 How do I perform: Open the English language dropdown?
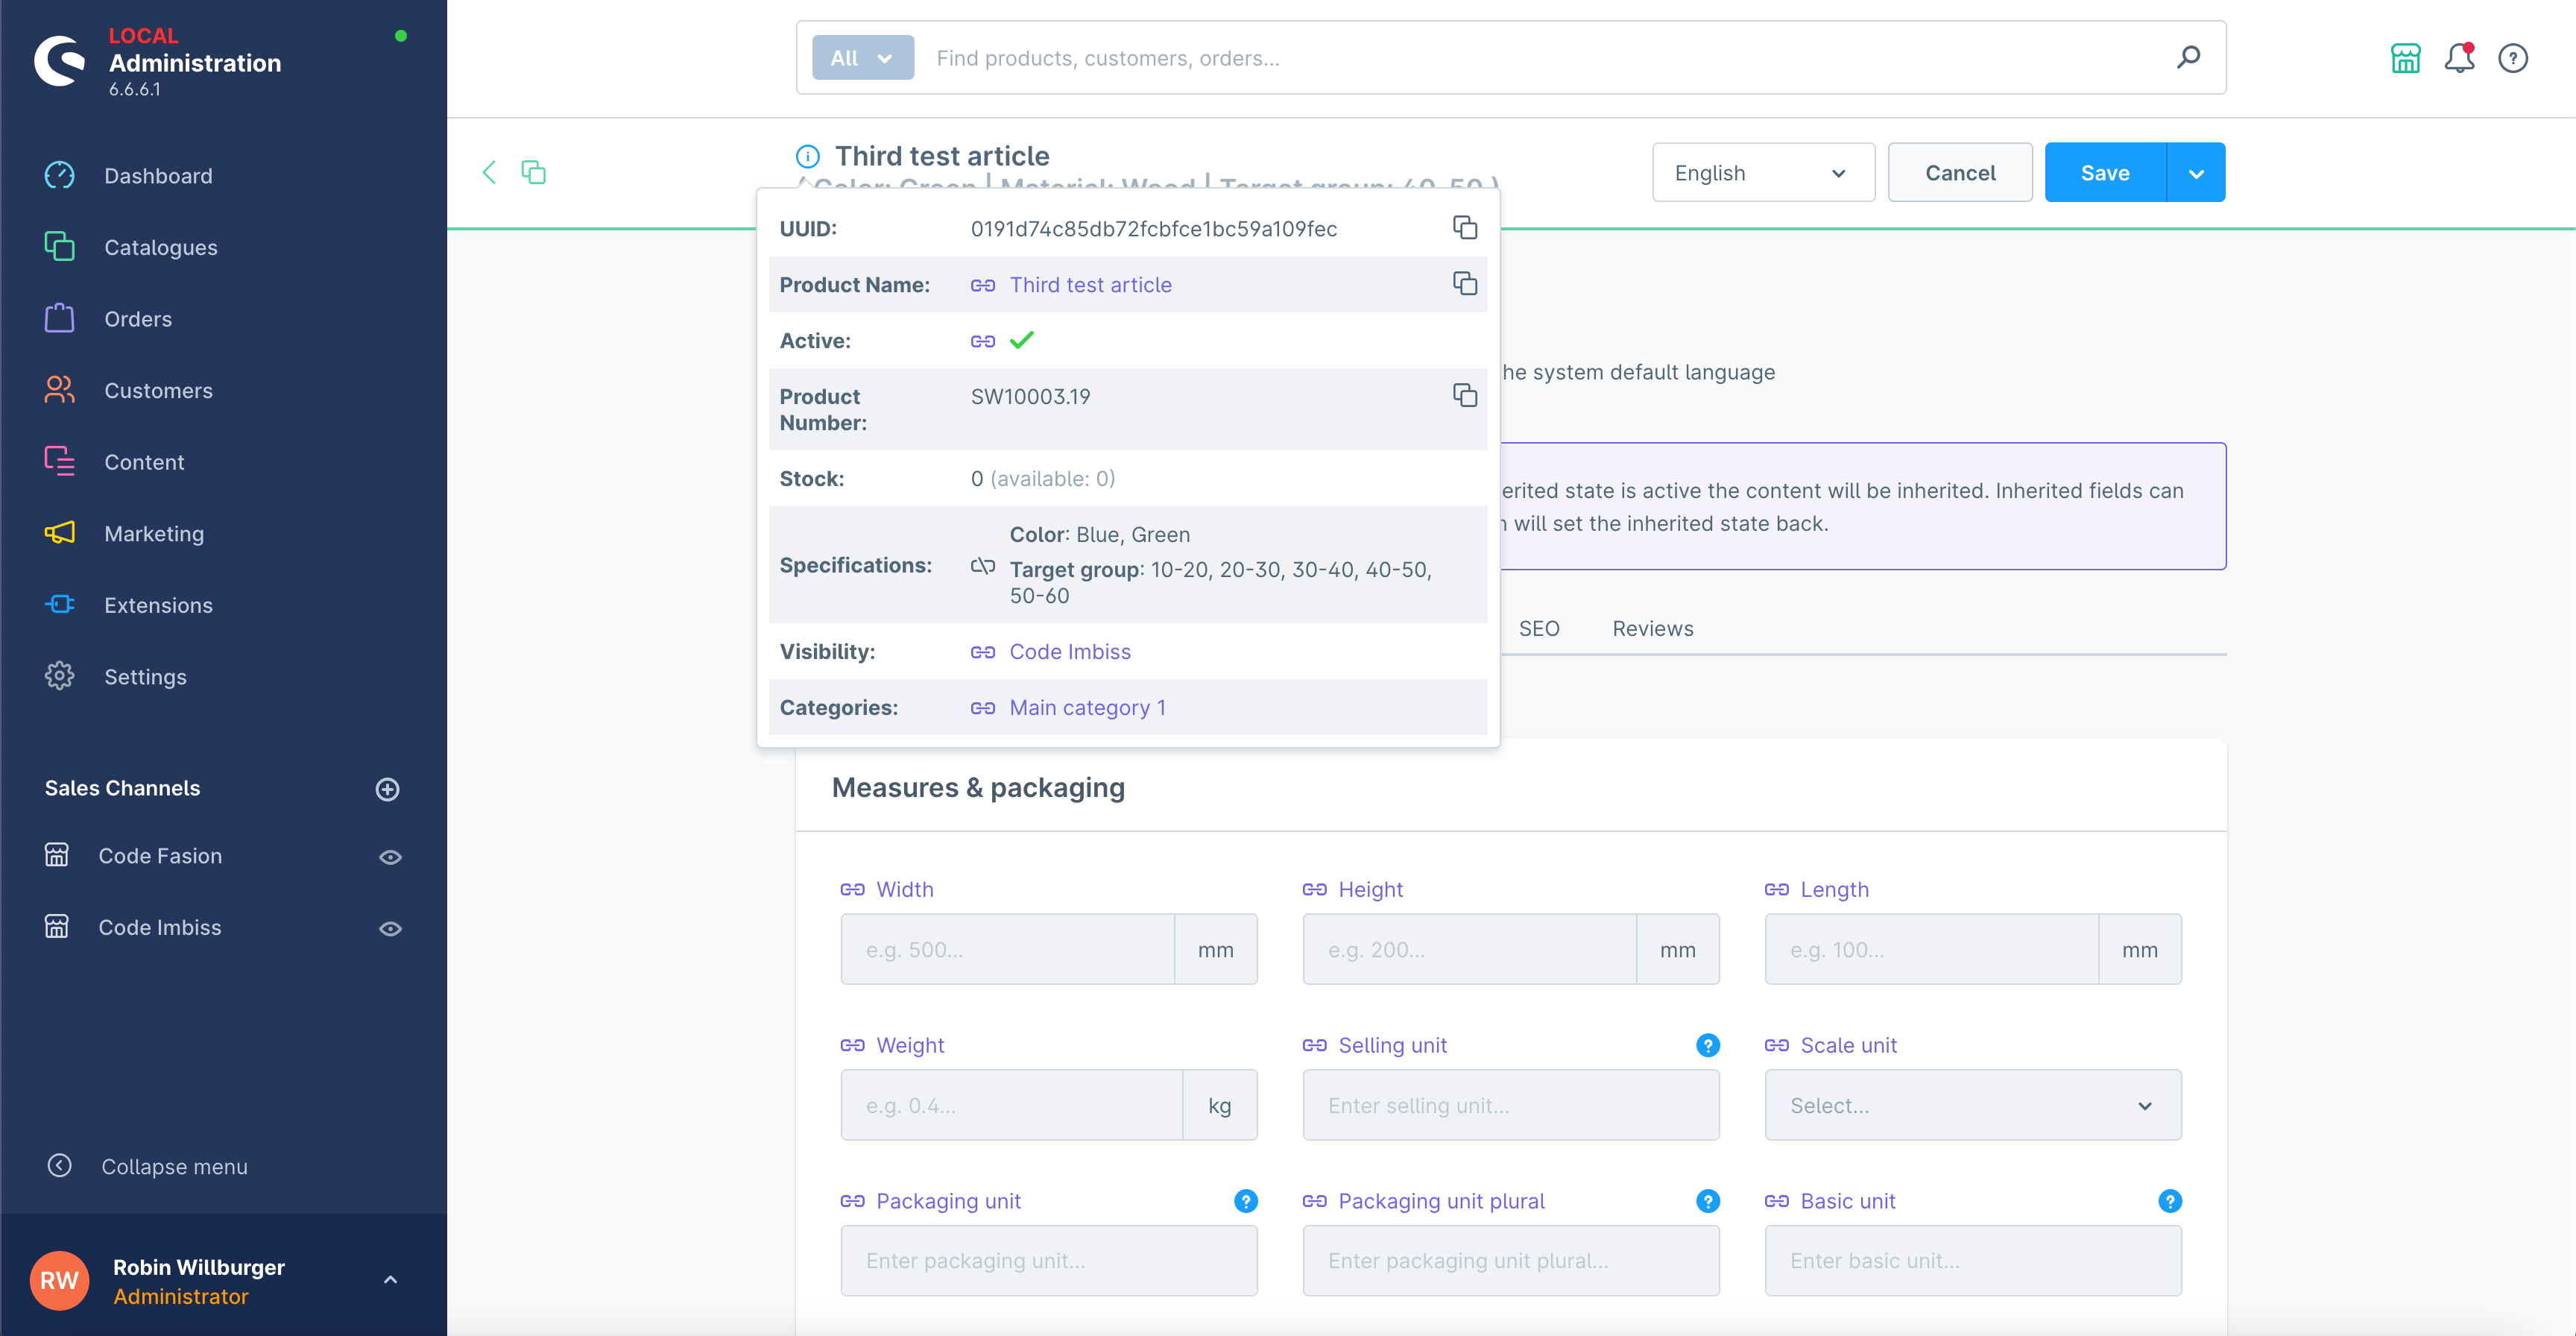click(1763, 173)
